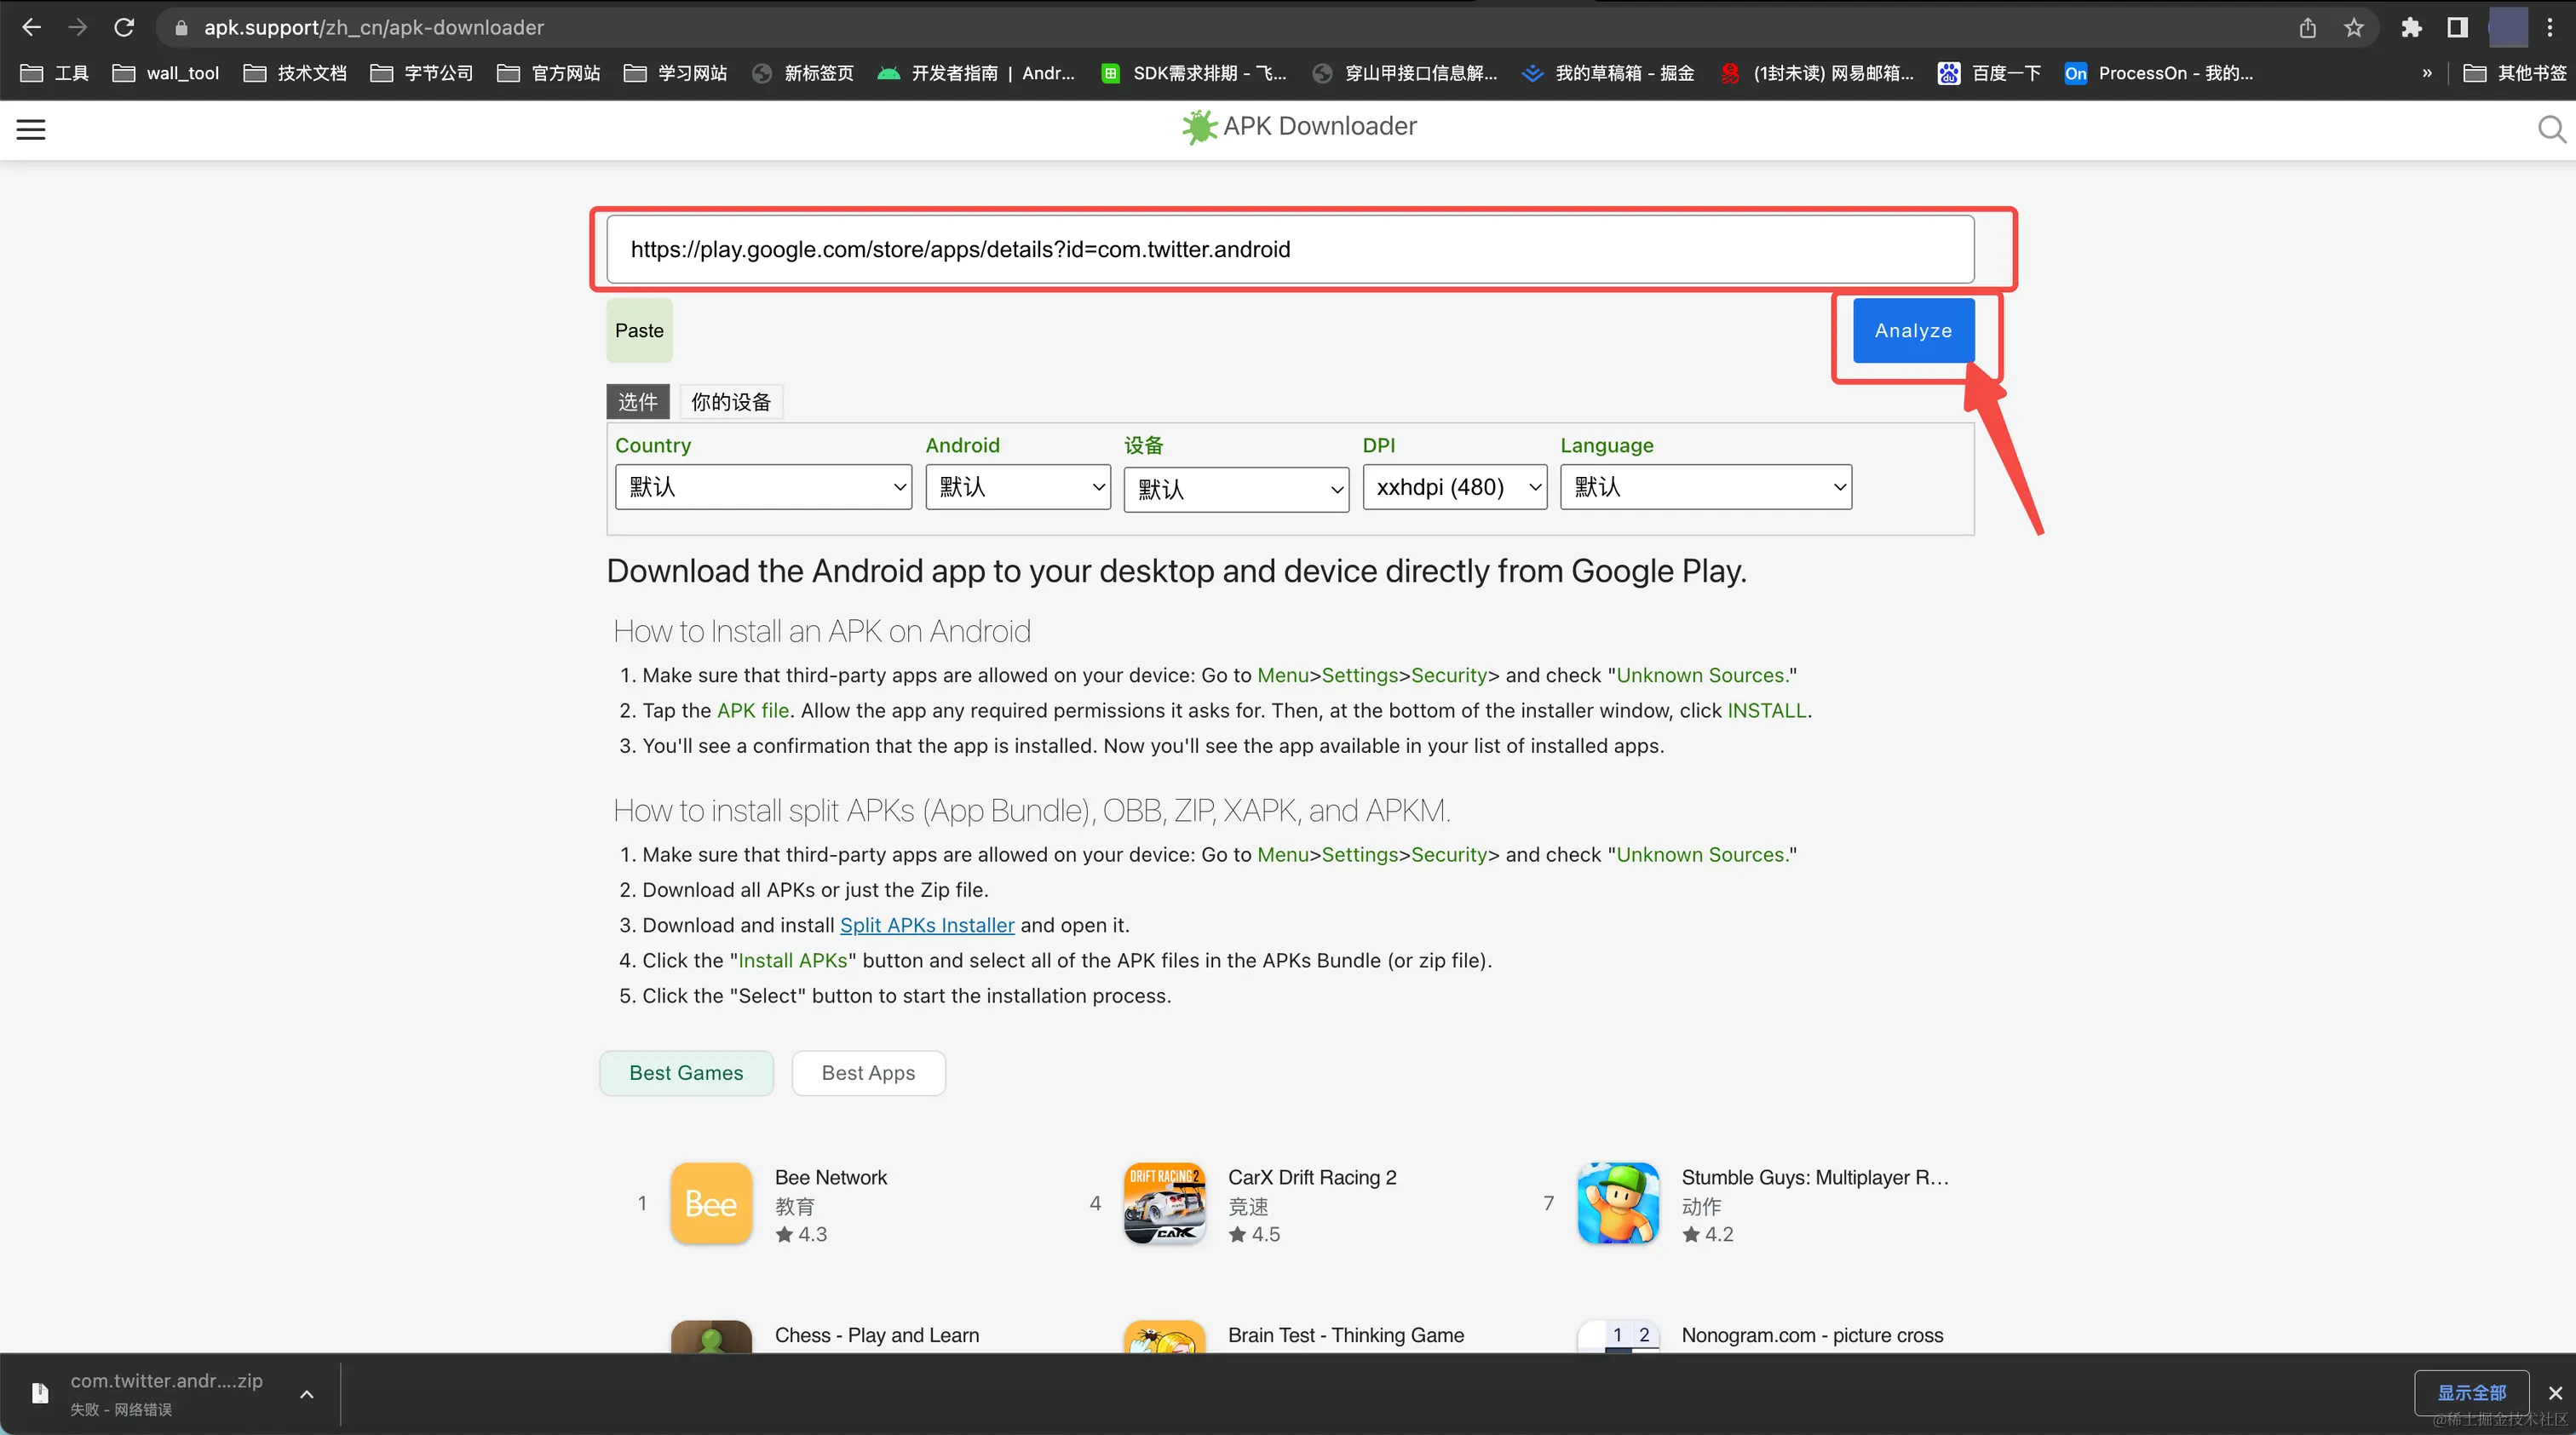The image size is (2576, 1435).
Task: Open the Country dropdown
Action: click(763, 487)
